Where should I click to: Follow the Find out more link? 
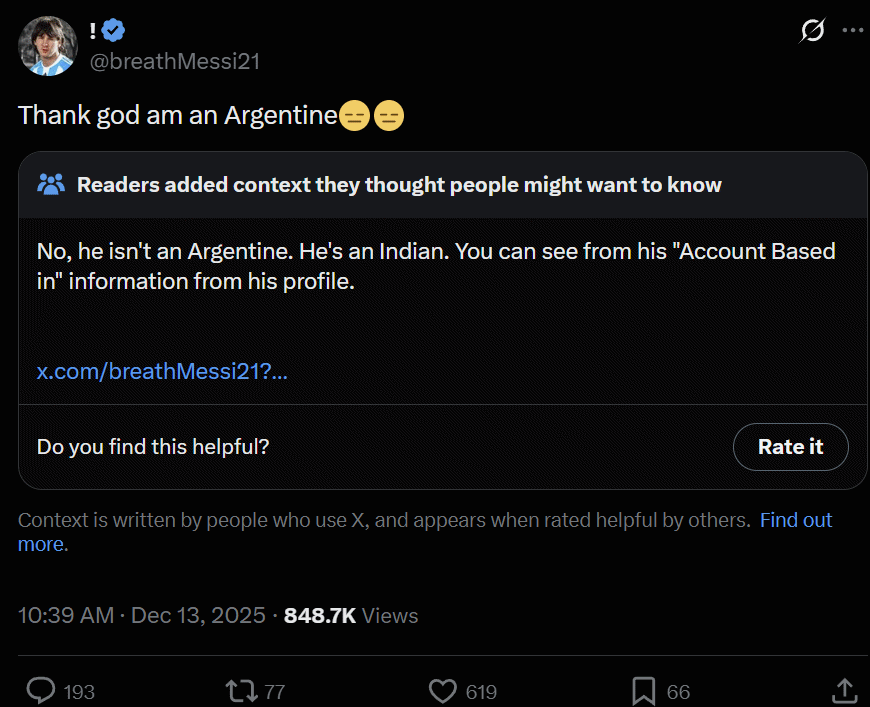click(795, 520)
